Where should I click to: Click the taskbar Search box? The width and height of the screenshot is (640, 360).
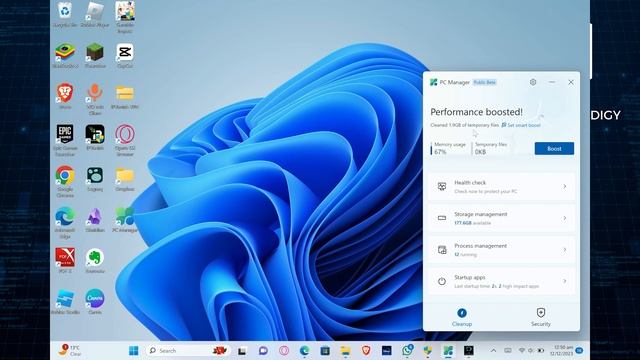click(x=187, y=350)
